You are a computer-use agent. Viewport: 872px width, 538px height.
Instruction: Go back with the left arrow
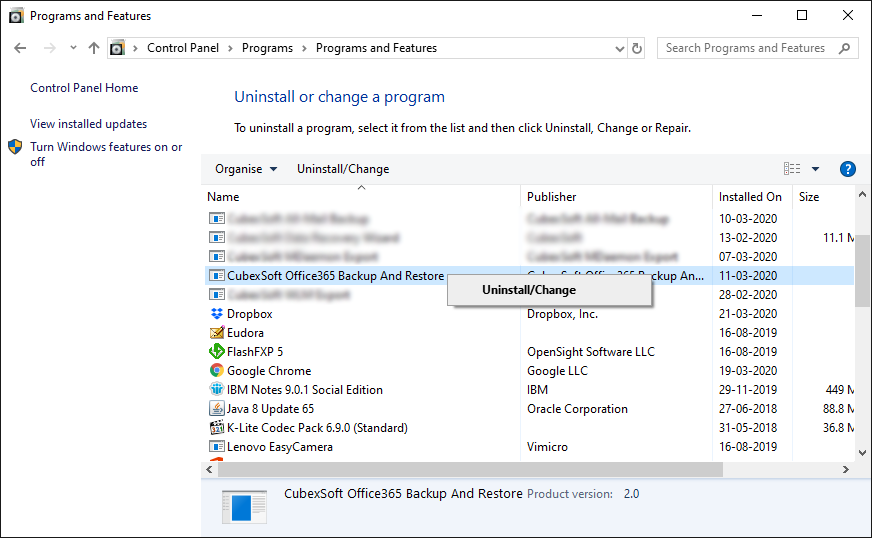click(x=20, y=48)
